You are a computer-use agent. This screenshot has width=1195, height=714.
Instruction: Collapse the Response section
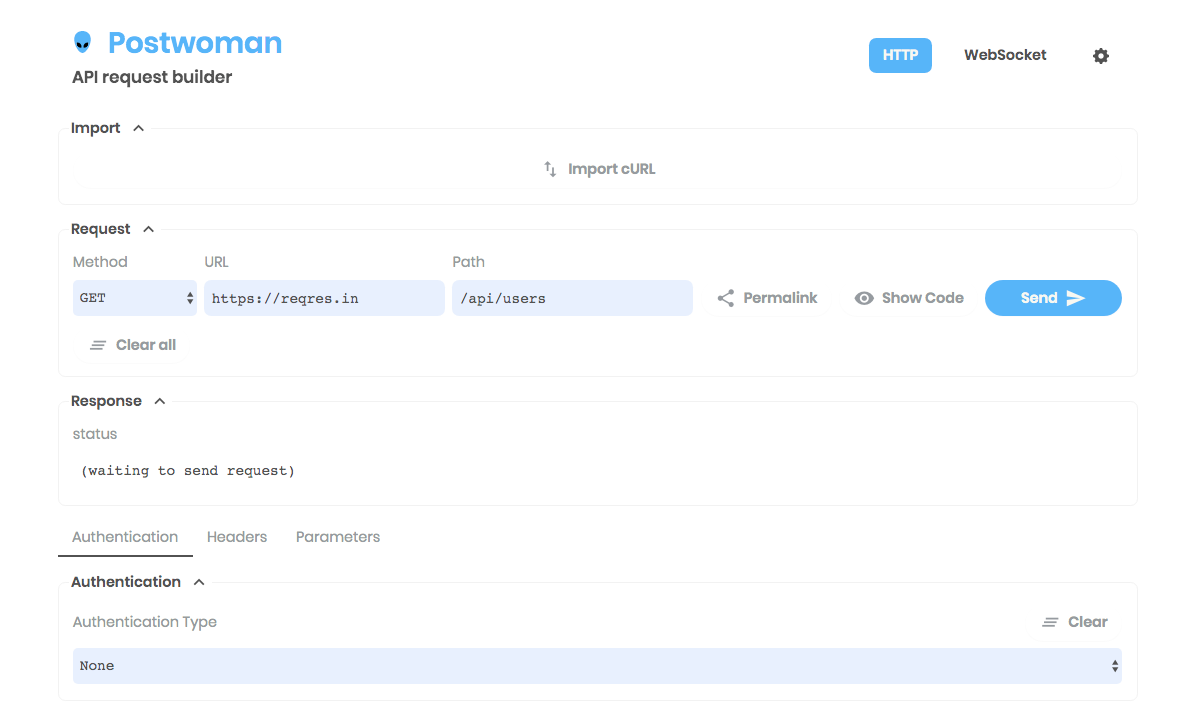click(x=160, y=401)
